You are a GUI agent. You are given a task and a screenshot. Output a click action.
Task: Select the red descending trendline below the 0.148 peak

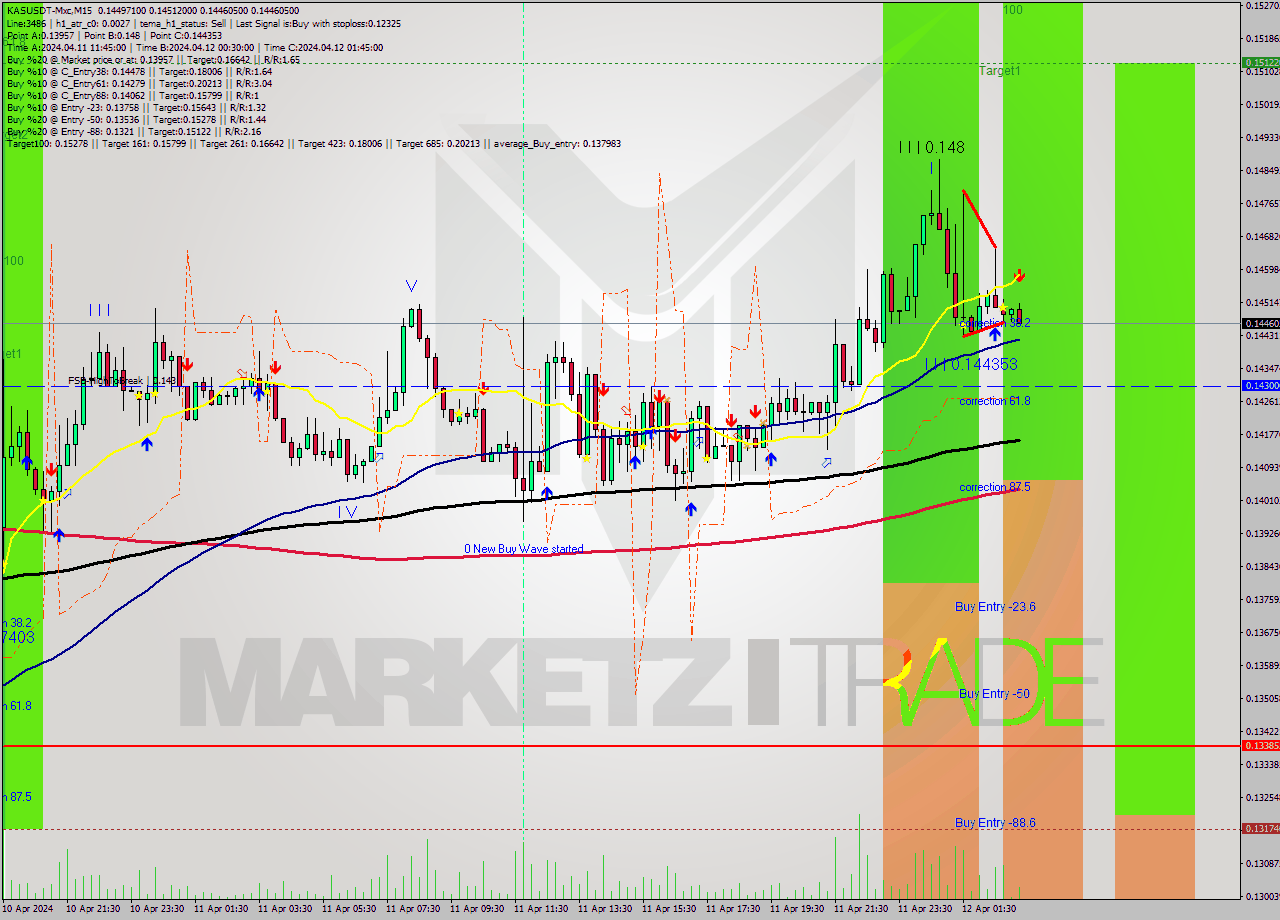pos(979,218)
